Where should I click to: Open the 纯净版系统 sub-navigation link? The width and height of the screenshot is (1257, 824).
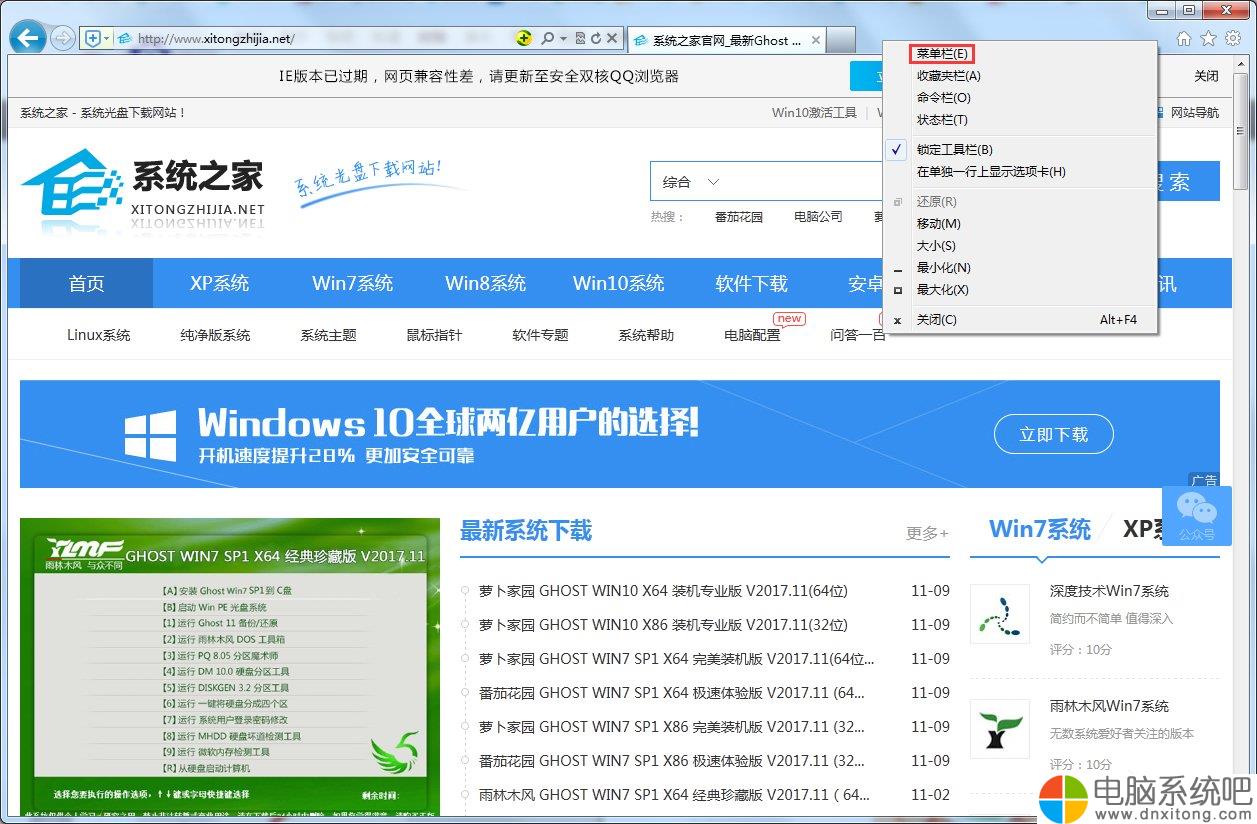pyautogui.click(x=215, y=335)
